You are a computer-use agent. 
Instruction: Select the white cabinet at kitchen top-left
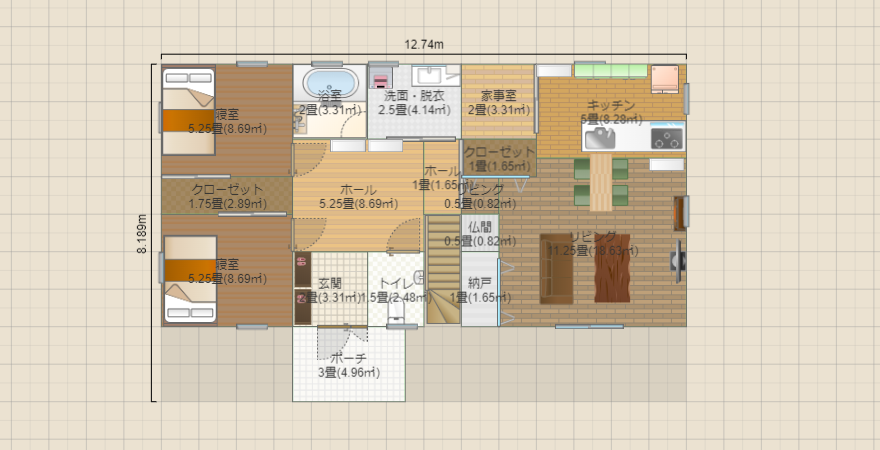coord(554,71)
